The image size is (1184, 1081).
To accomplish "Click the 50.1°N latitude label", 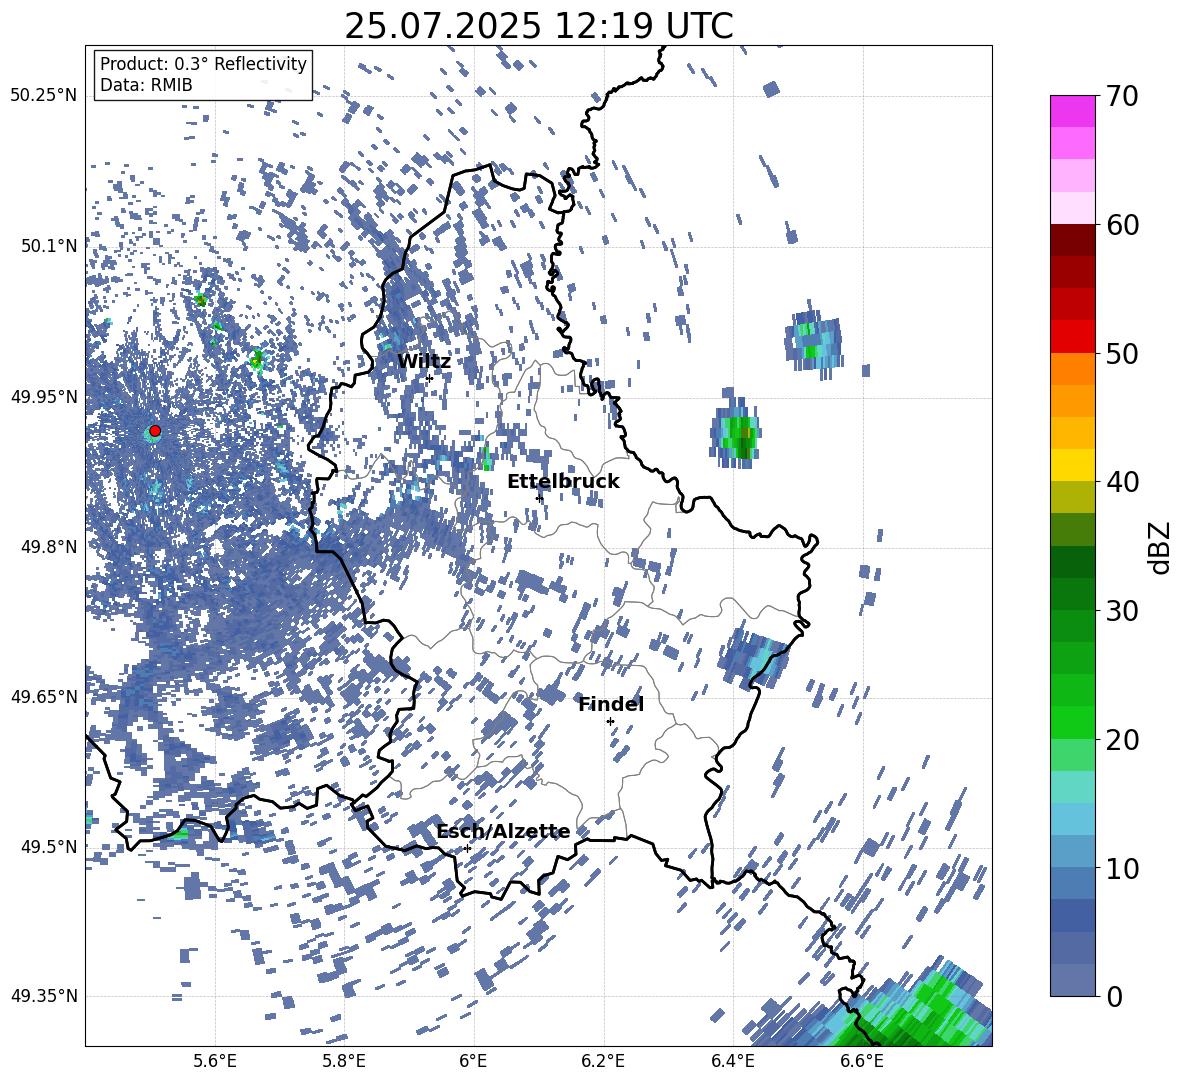I will point(48,246).
